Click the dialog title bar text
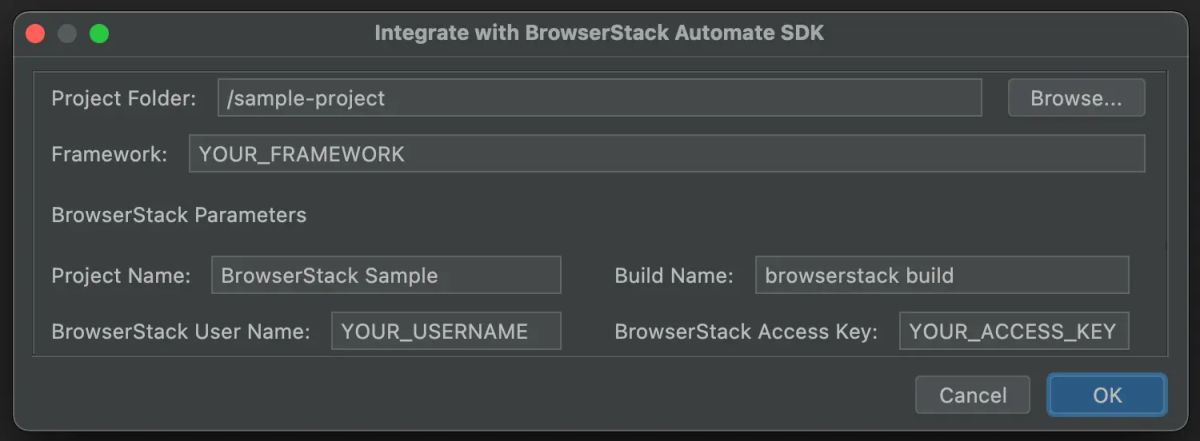 tap(599, 33)
